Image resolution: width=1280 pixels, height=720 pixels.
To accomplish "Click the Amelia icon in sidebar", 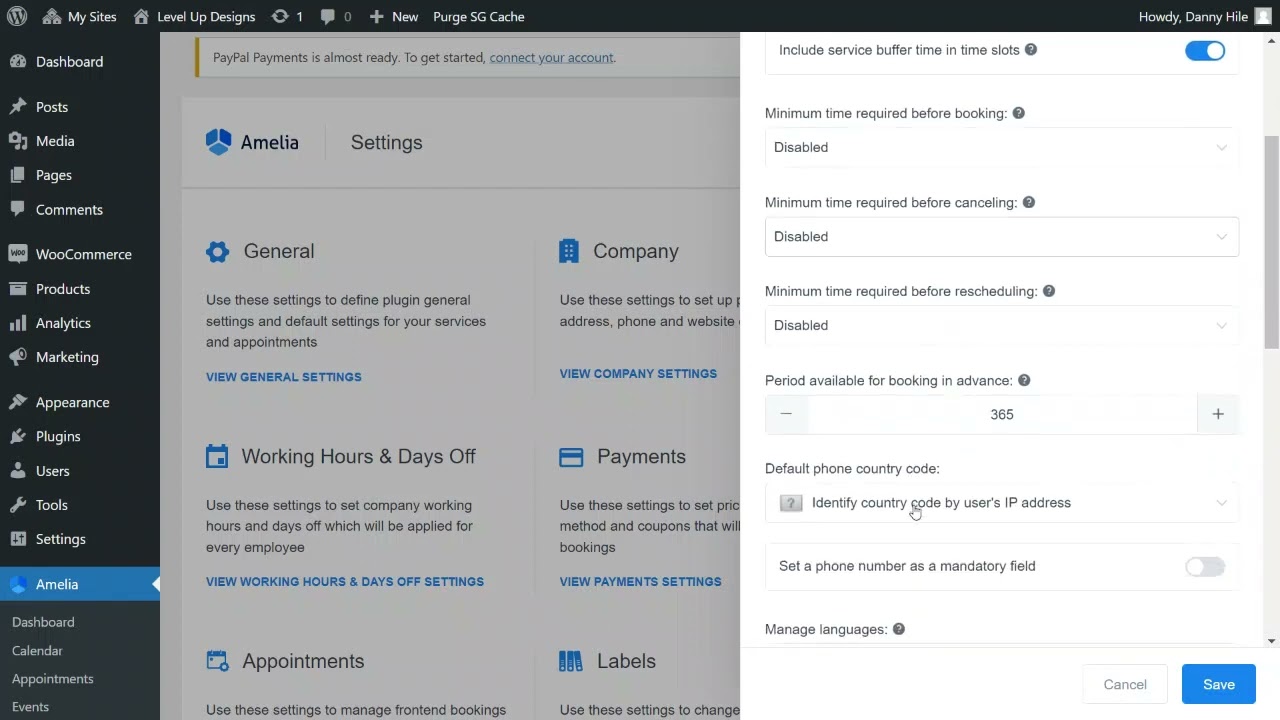I will click(18, 584).
